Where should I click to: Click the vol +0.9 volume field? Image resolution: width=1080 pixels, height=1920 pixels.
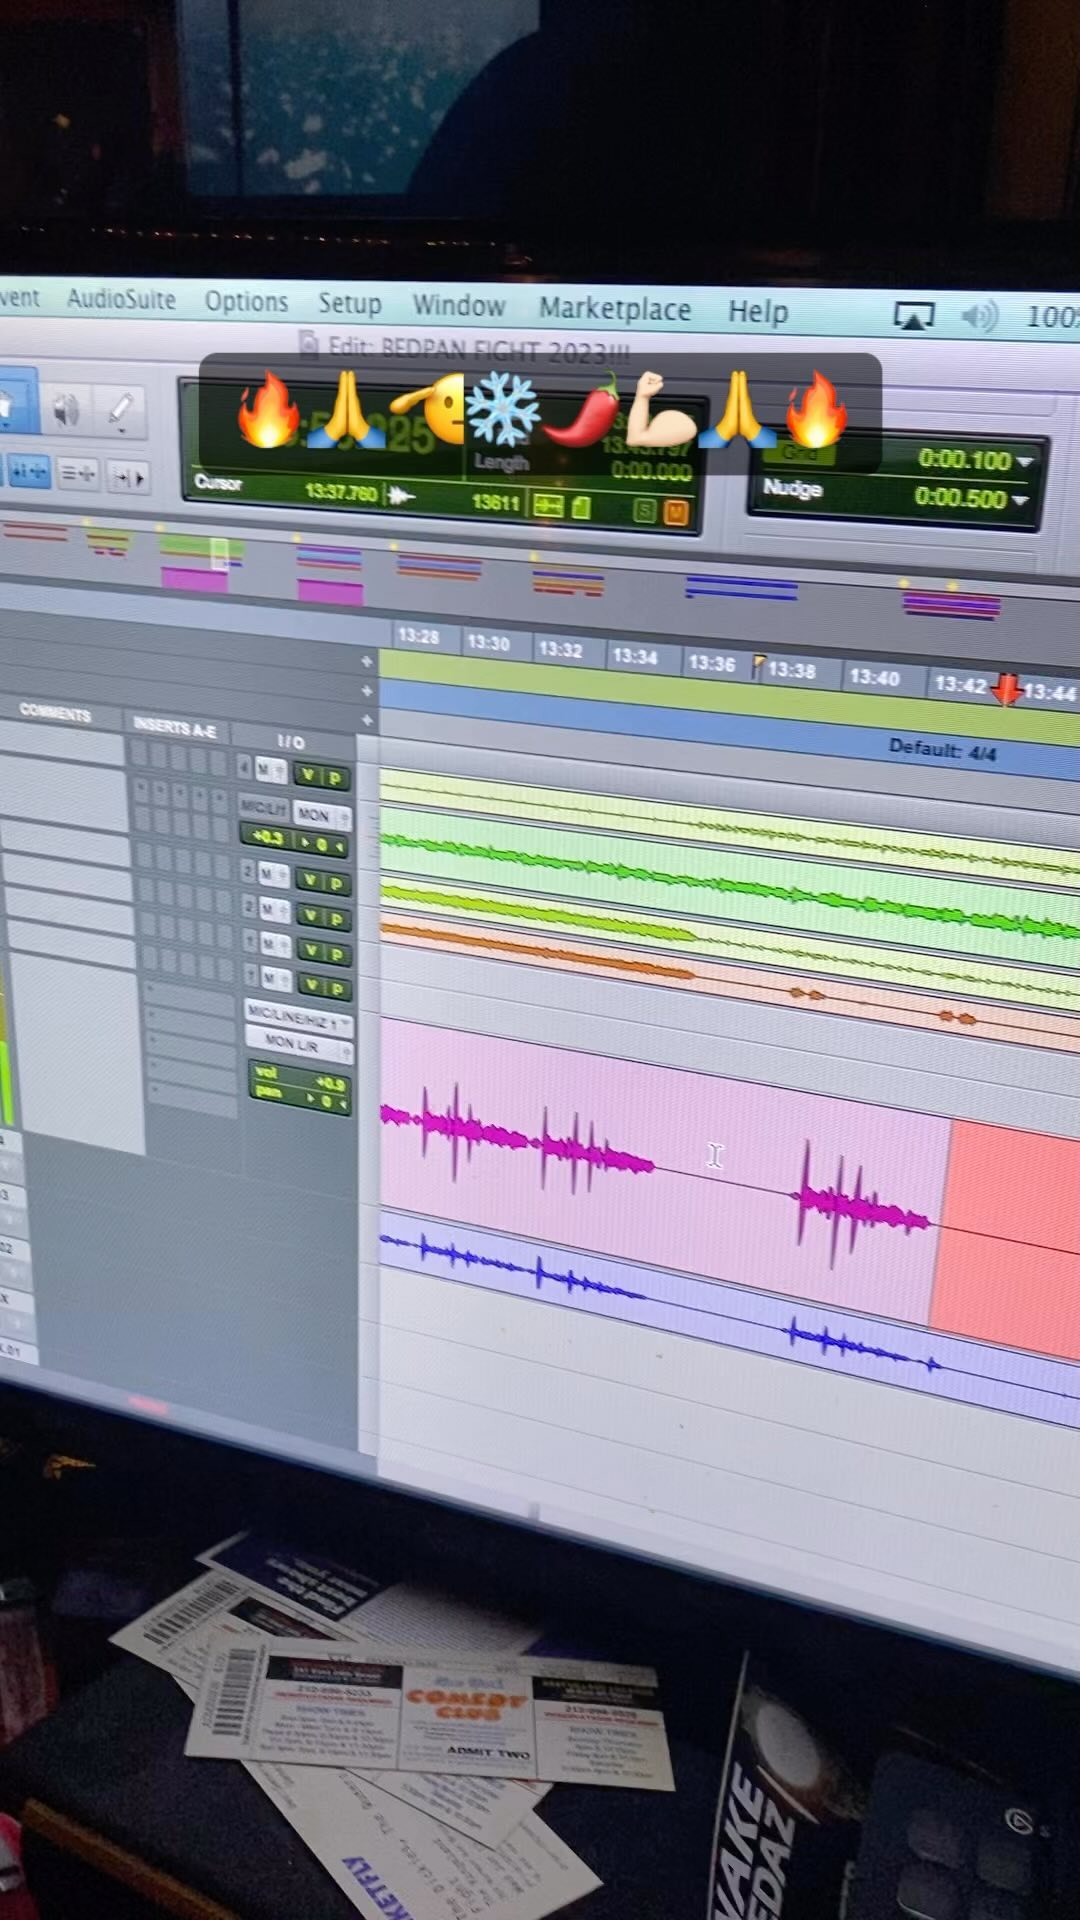tap(299, 1077)
